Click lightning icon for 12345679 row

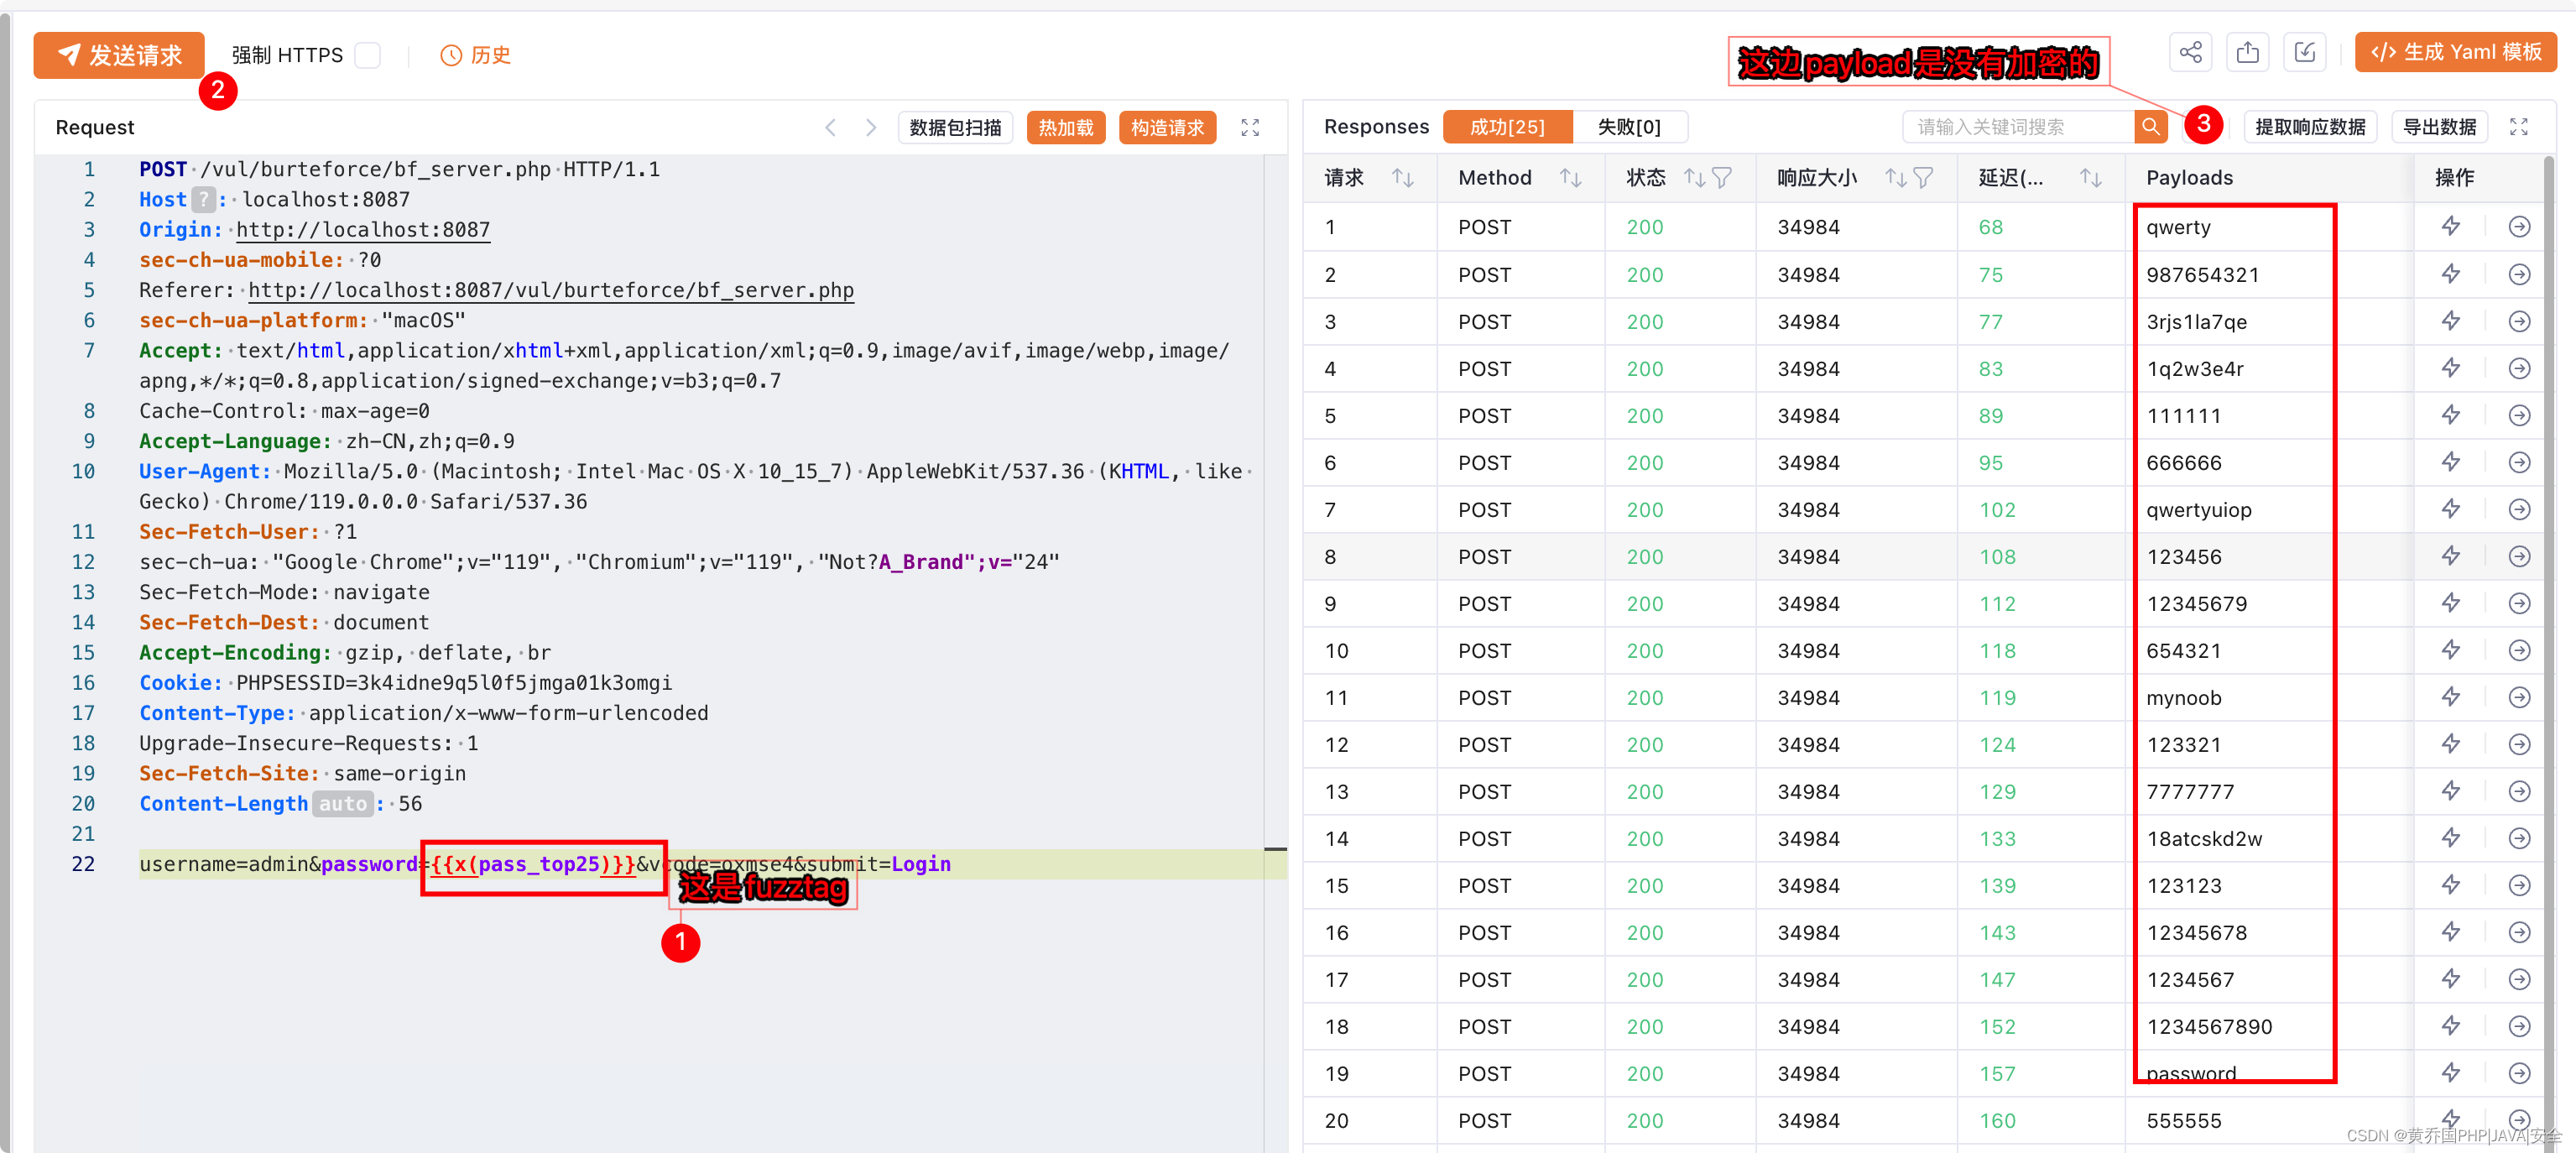pyautogui.click(x=2450, y=603)
